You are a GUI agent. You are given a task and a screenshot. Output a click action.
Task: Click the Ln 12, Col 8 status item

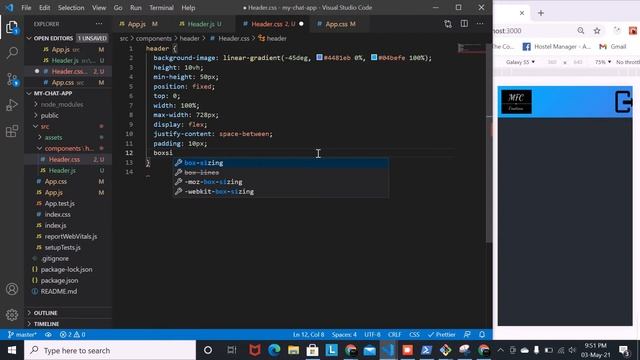point(308,334)
